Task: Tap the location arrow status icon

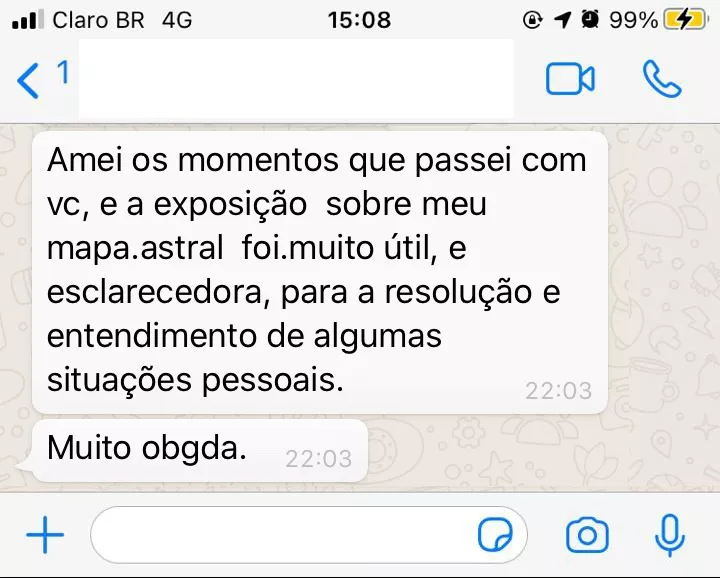Action: click(x=562, y=20)
